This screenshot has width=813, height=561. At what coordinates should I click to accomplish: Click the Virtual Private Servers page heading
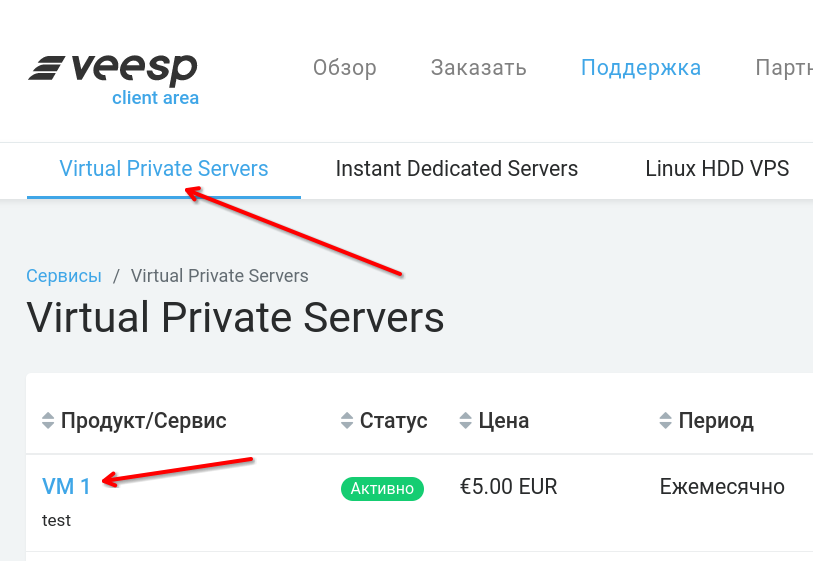[x=235, y=318]
